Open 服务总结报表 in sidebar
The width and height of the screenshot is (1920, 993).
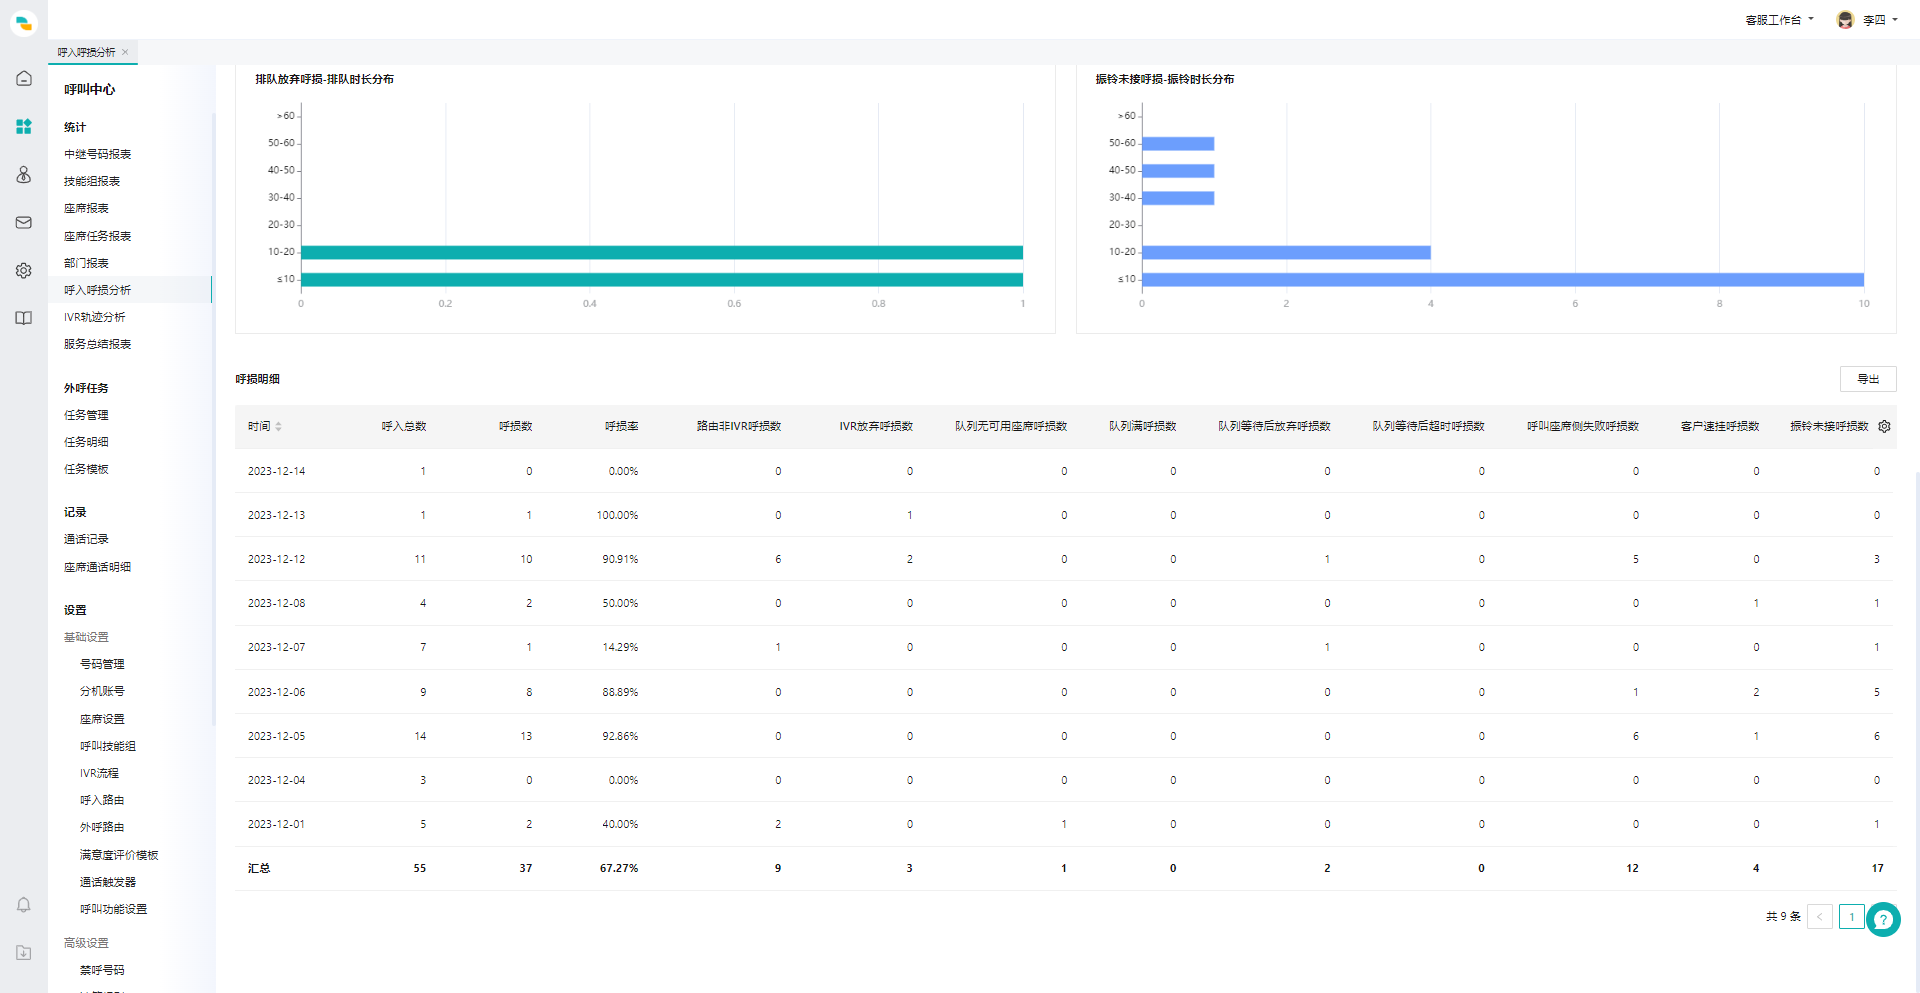coord(98,344)
